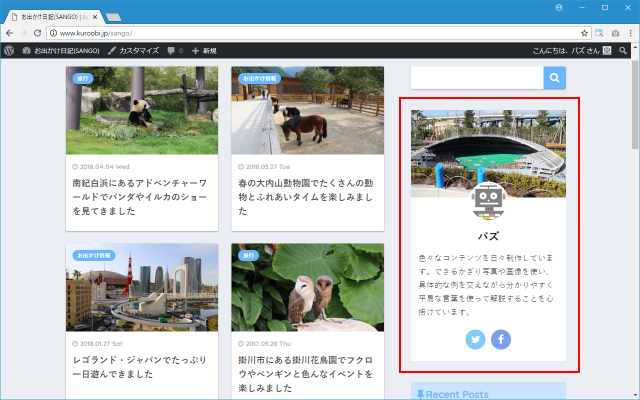Open 新規 (new) menu in admin bar
The height and width of the screenshot is (400, 640).
[203, 50]
